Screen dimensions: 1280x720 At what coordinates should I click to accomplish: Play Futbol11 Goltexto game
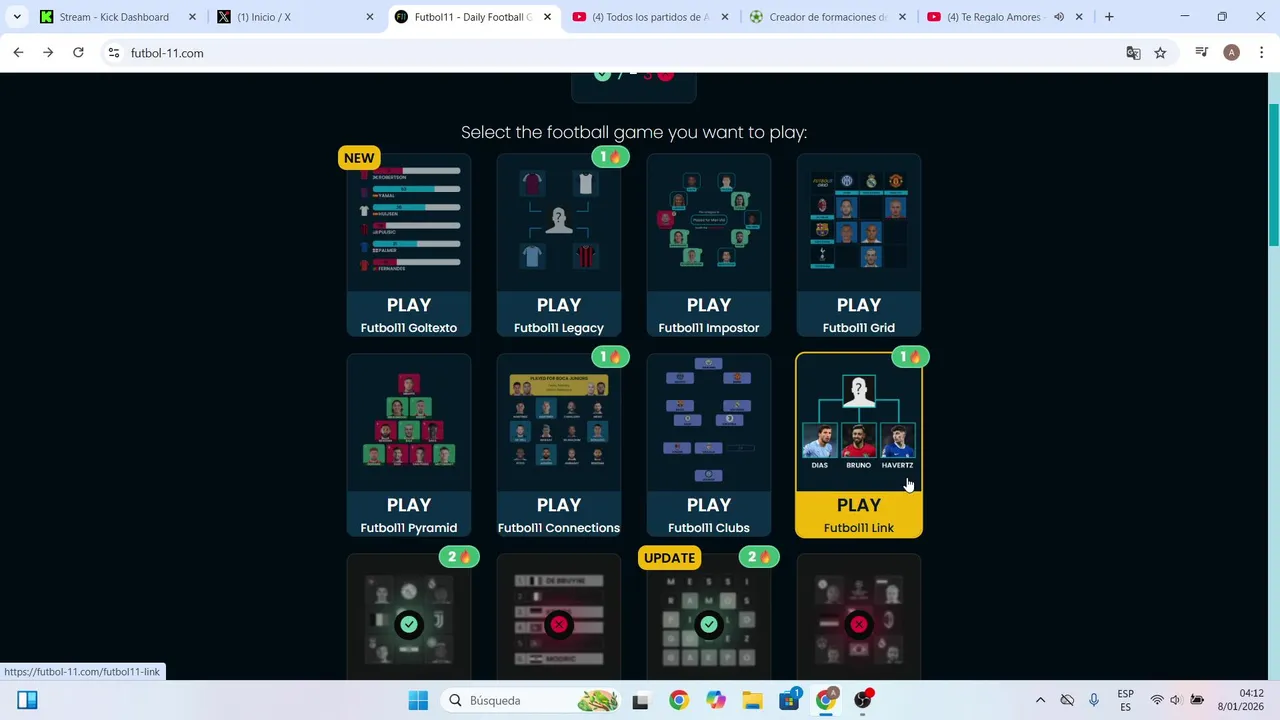pos(409,314)
